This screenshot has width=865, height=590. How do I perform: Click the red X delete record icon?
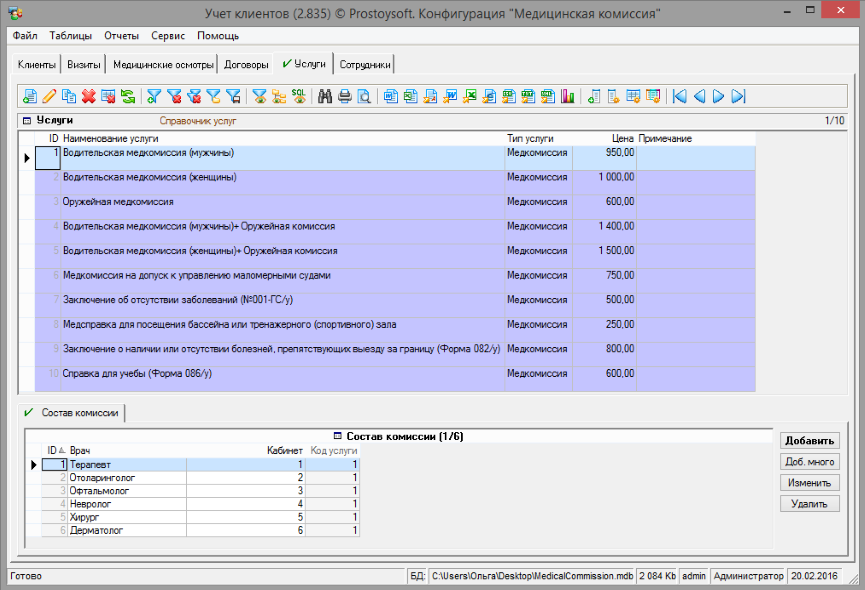pos(88,97)
